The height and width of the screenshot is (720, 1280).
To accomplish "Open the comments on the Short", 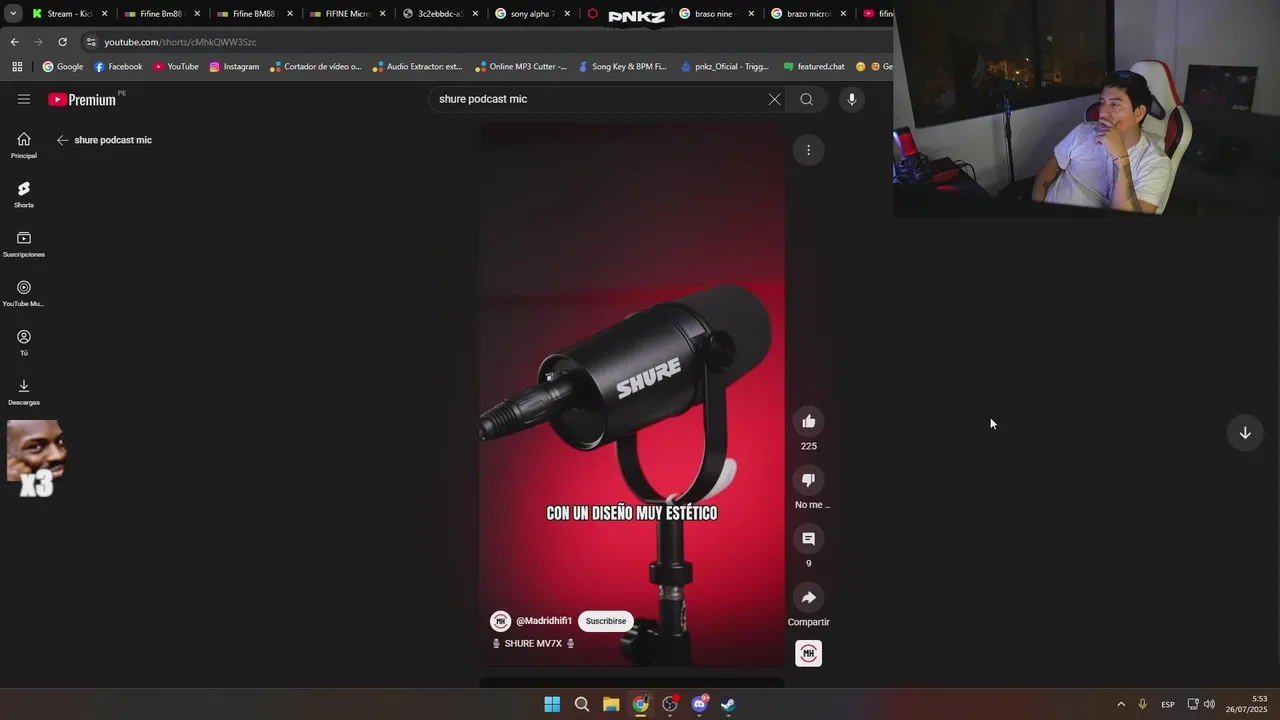I will [809, 539].
